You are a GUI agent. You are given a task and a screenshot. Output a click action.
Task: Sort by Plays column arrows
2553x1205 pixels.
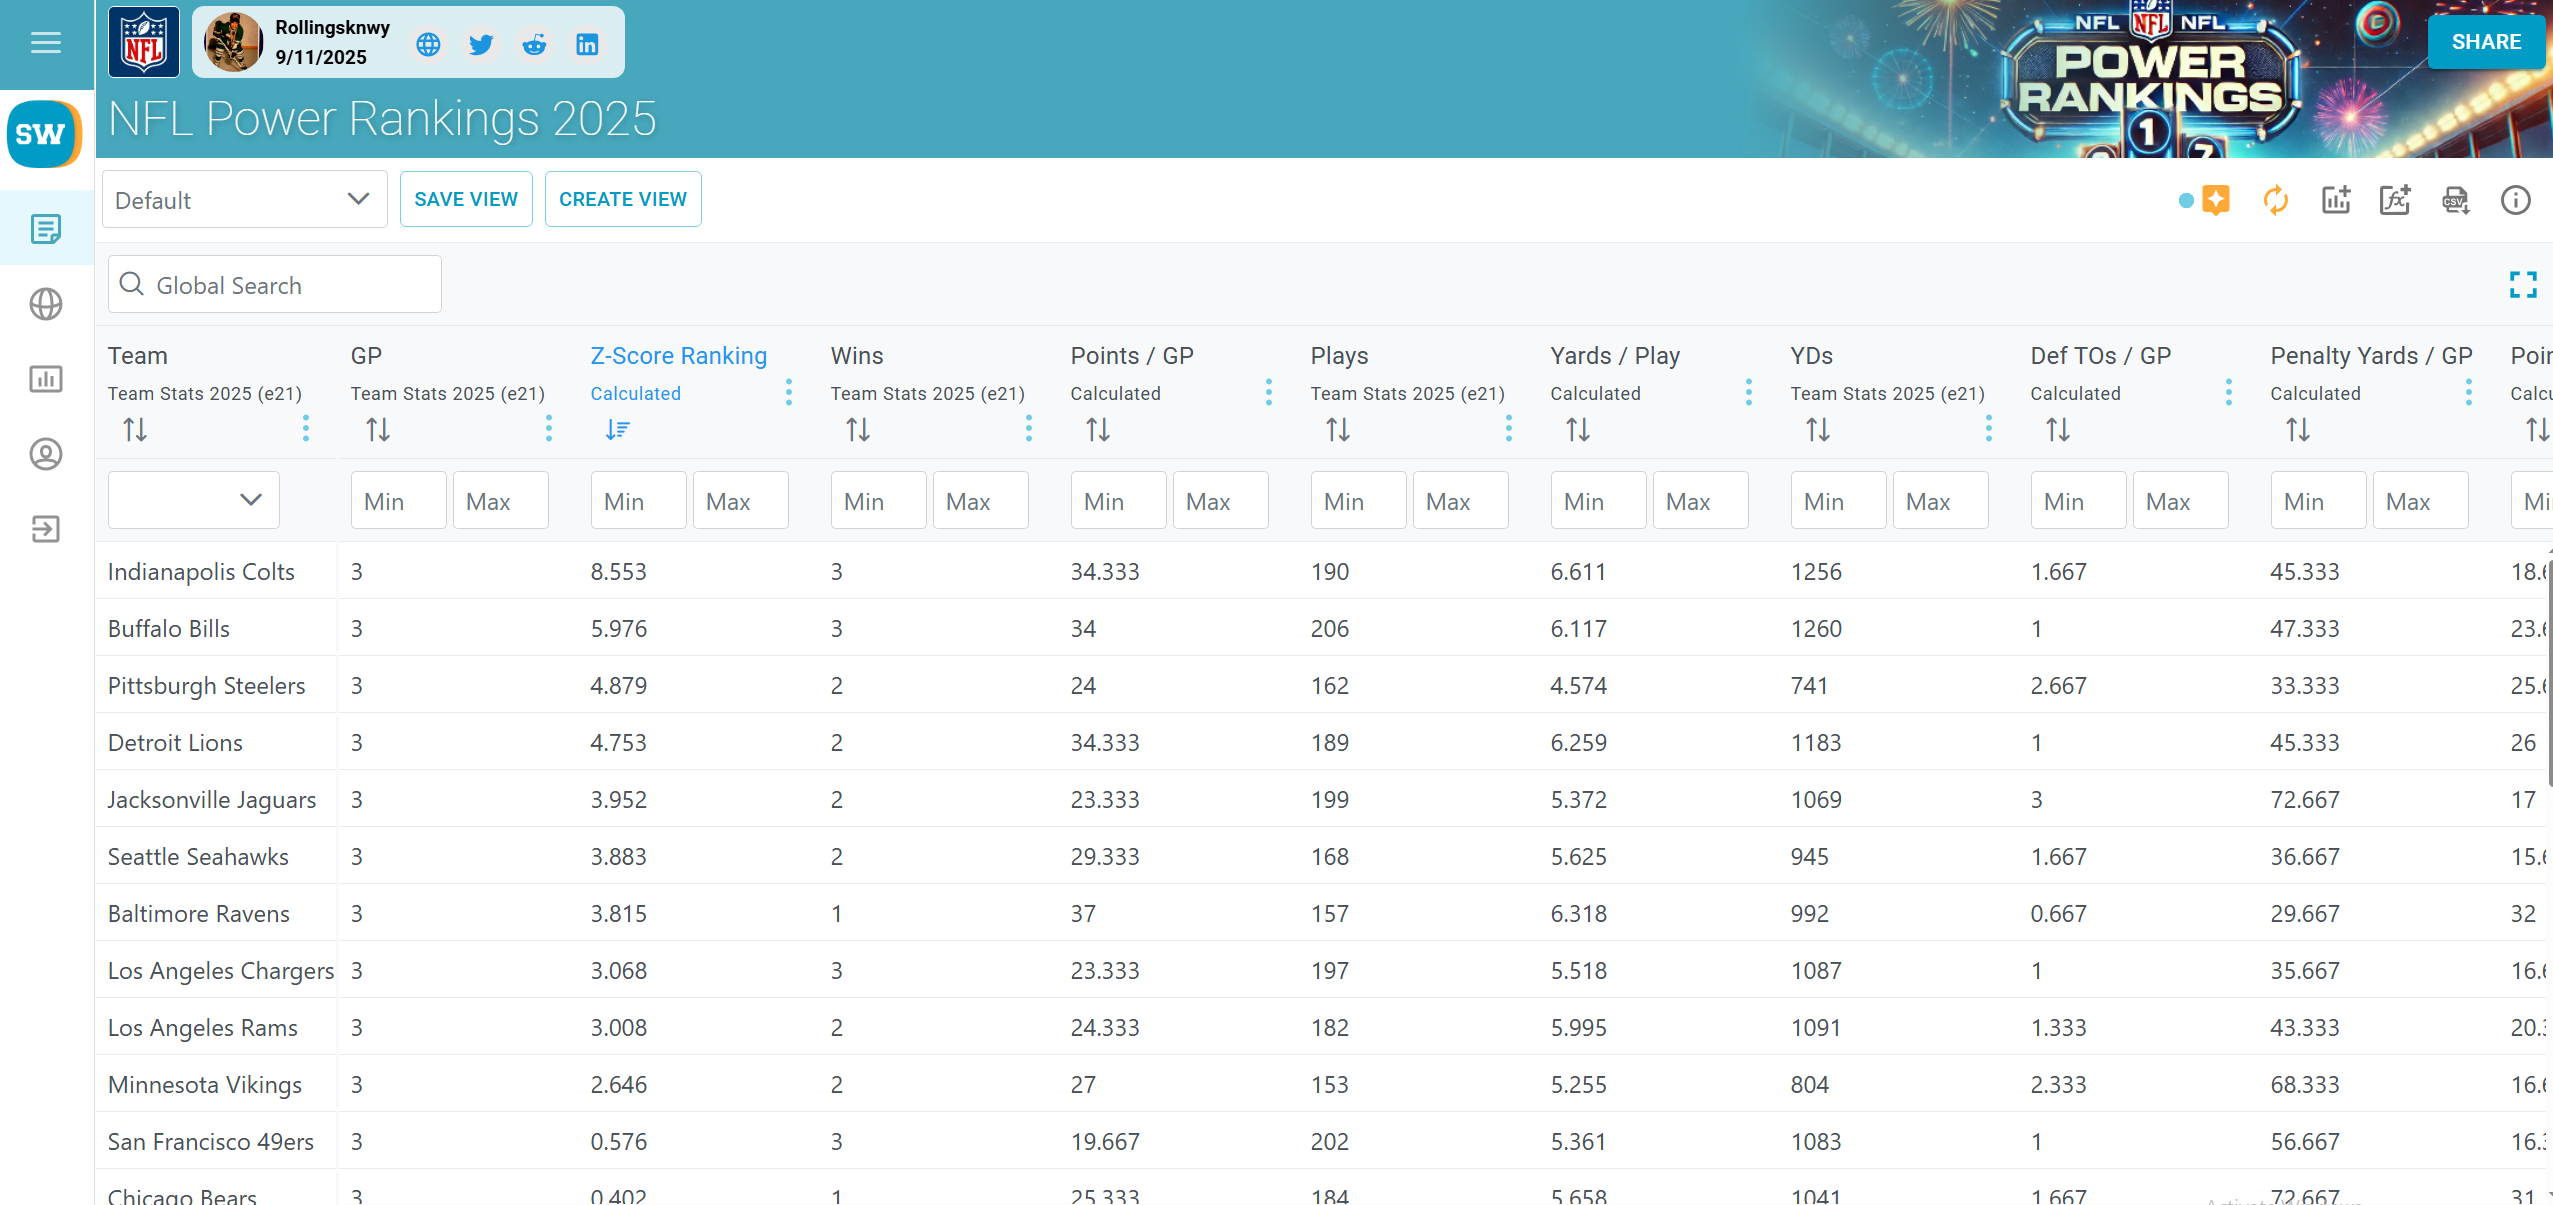(x=1338, y=430)
